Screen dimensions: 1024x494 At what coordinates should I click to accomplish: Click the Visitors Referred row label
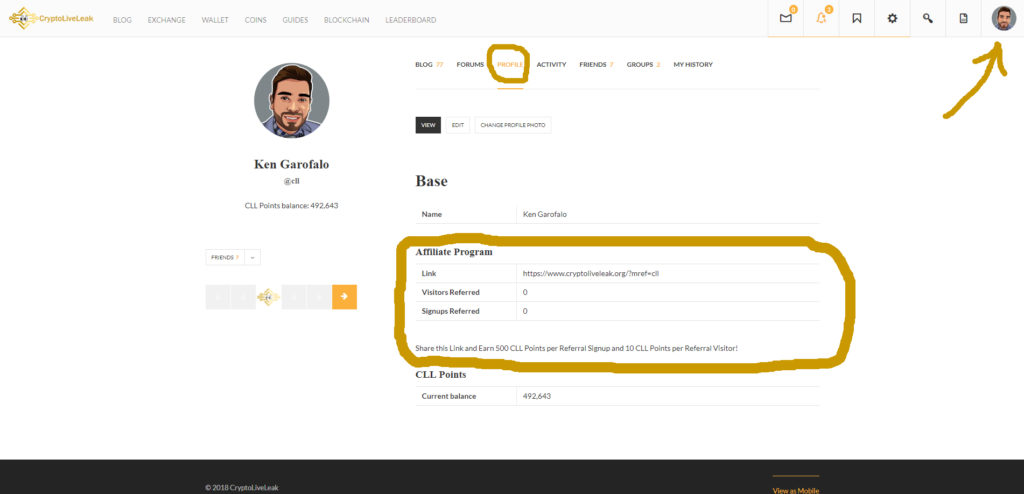click(451, 292)
